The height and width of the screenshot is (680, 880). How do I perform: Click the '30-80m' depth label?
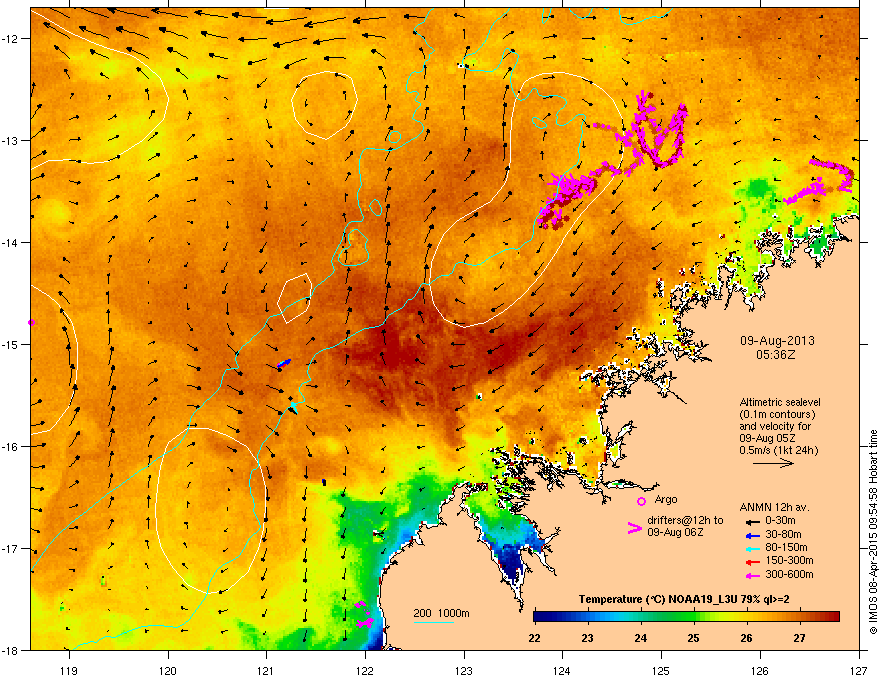click(783, 535)
